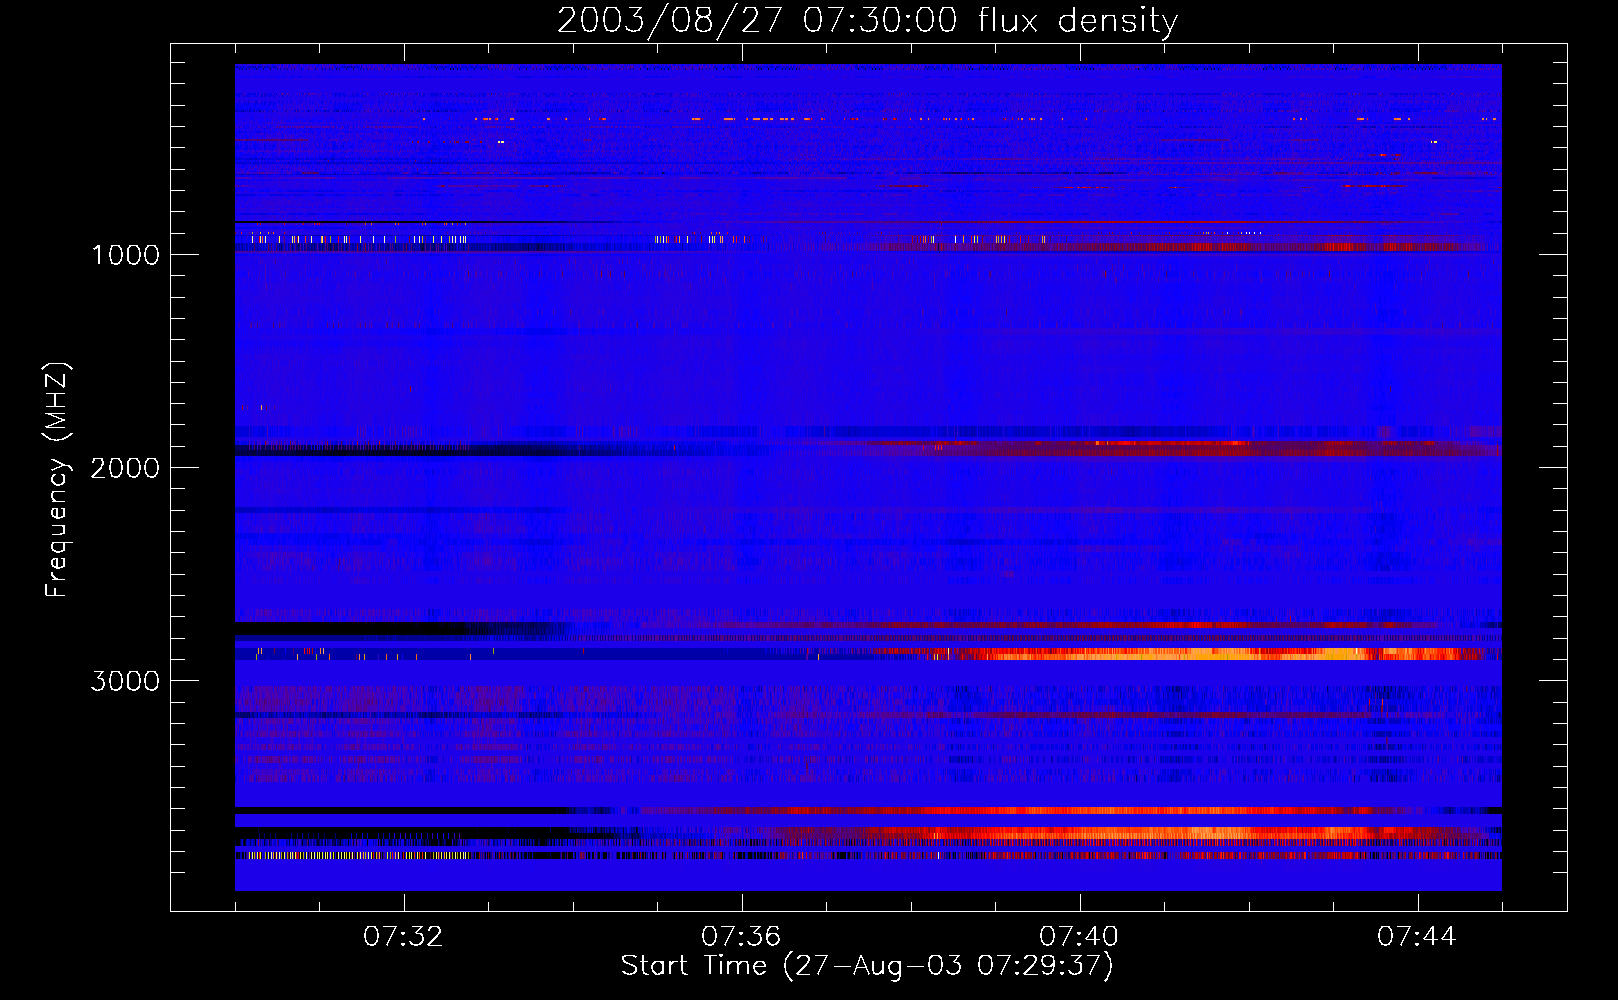Click the 'Start Time (27-Aug-03 07:29:37)' label

pos(867,966)
